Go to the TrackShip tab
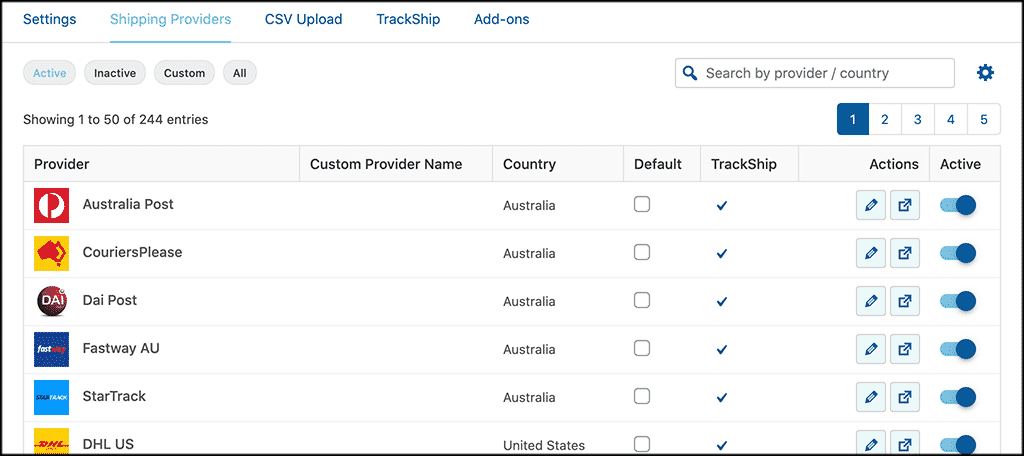Screen dimensions: 1024x456 click(x=408, y=20)
